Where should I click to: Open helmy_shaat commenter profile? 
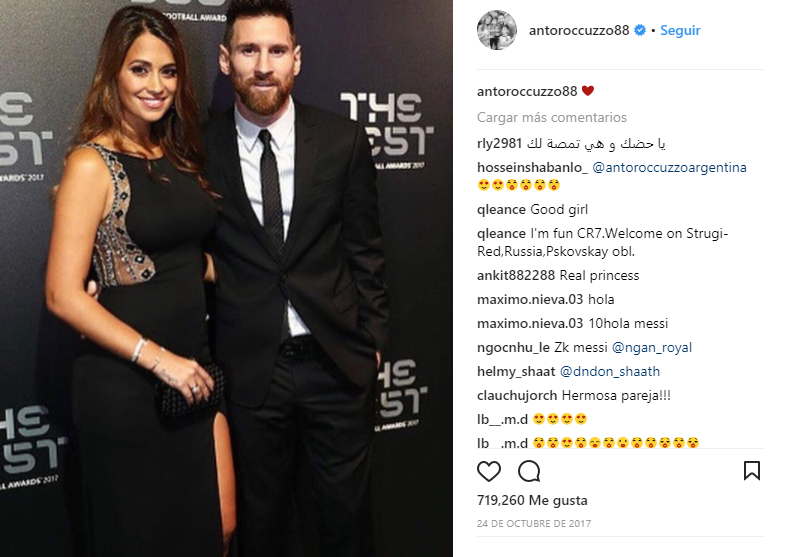pyautogui.click(x=515, y=371)
